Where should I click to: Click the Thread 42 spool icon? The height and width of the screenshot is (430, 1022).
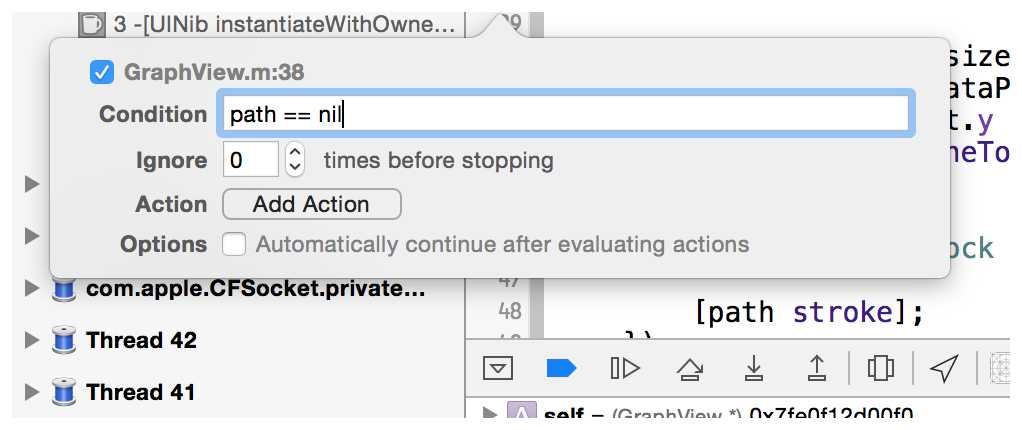(65, 340)
